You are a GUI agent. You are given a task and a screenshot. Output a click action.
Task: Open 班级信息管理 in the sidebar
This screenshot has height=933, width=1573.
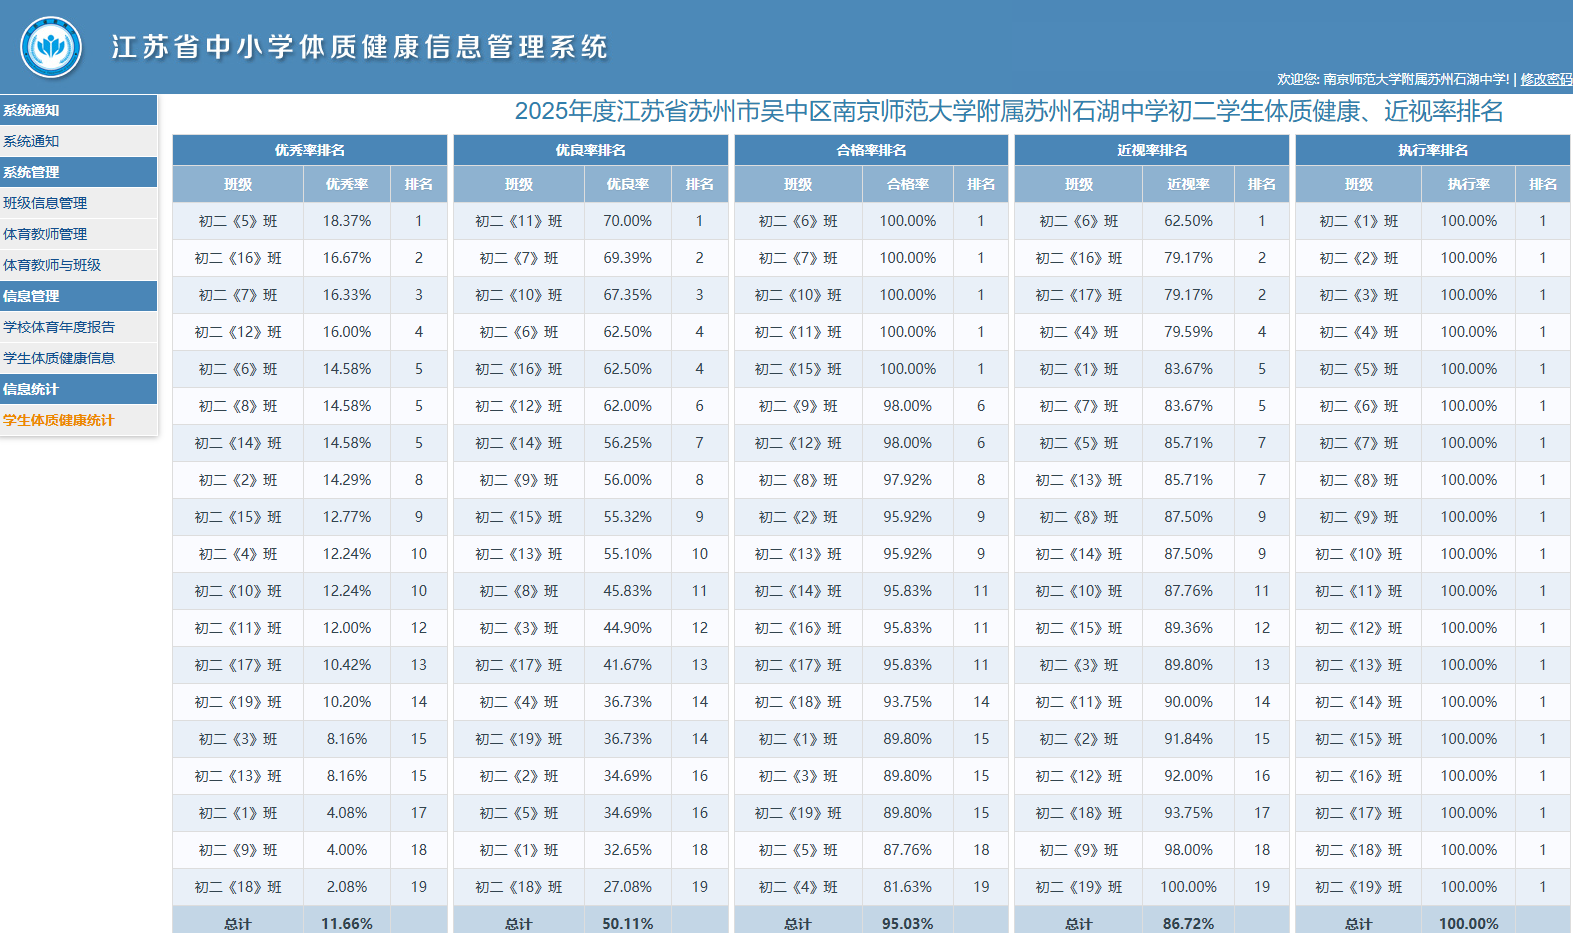click(x=45, y=203)
